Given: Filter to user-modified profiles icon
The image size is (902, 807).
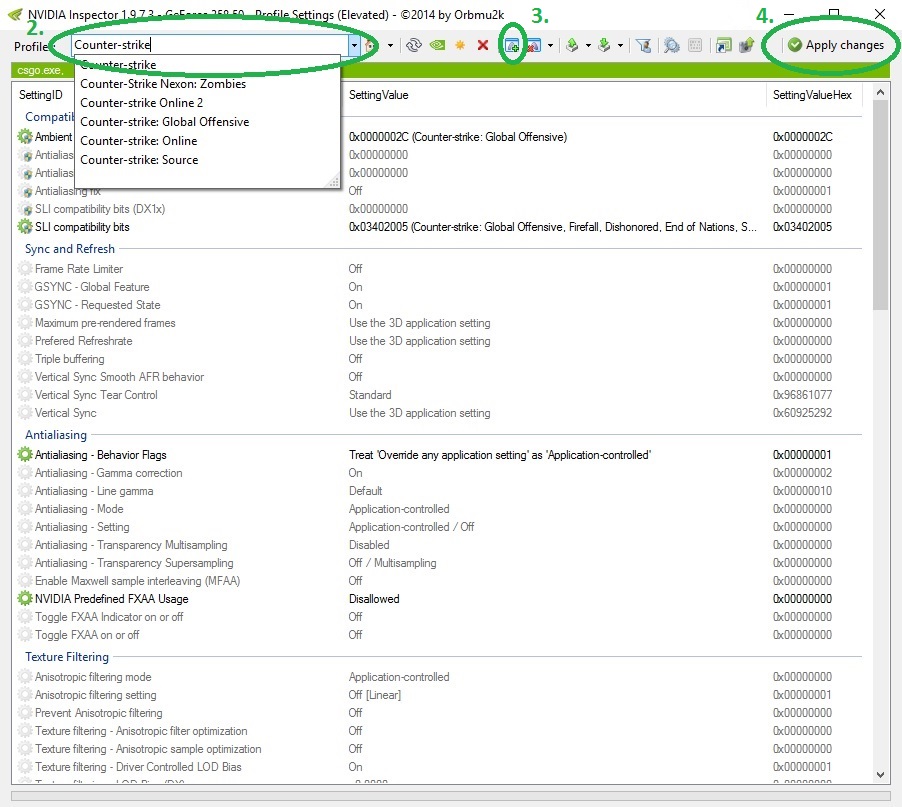Looking at the screenshot, I should 644,45.
